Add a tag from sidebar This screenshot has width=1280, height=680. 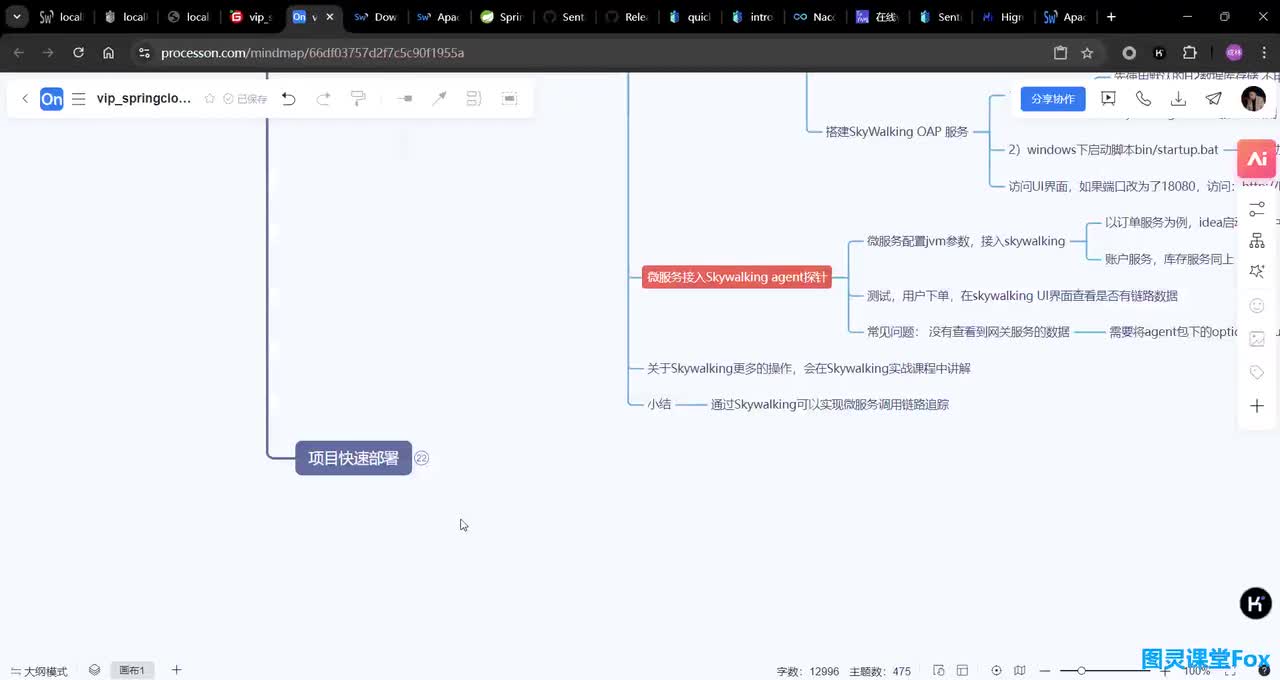[1257, 372]
